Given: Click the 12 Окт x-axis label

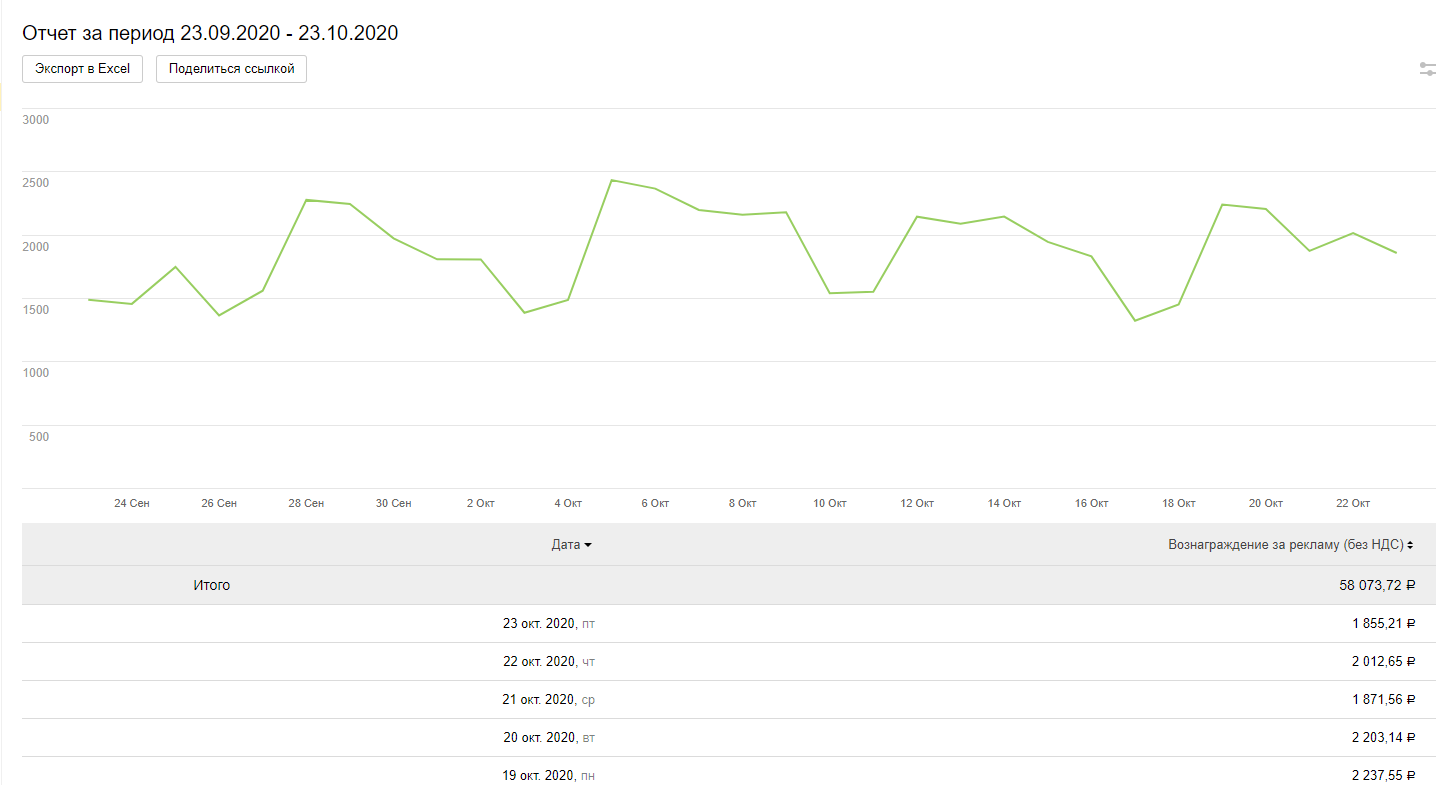Looking at the screenshot, I should tap(917, 503).
